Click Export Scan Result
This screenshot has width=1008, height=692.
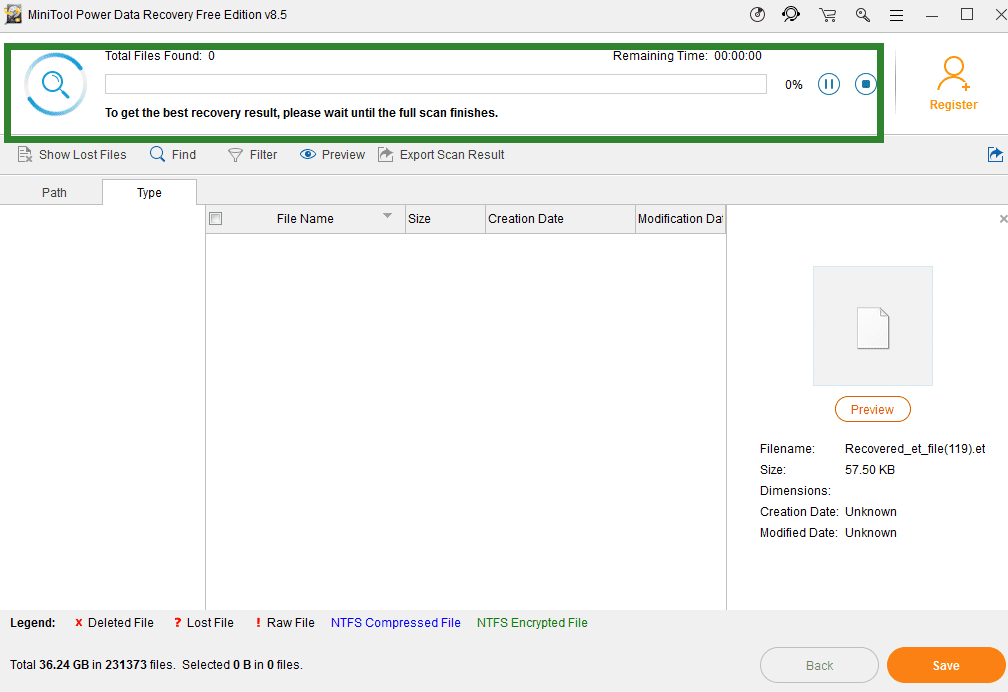pyautogui.click(x=441, y=154)
